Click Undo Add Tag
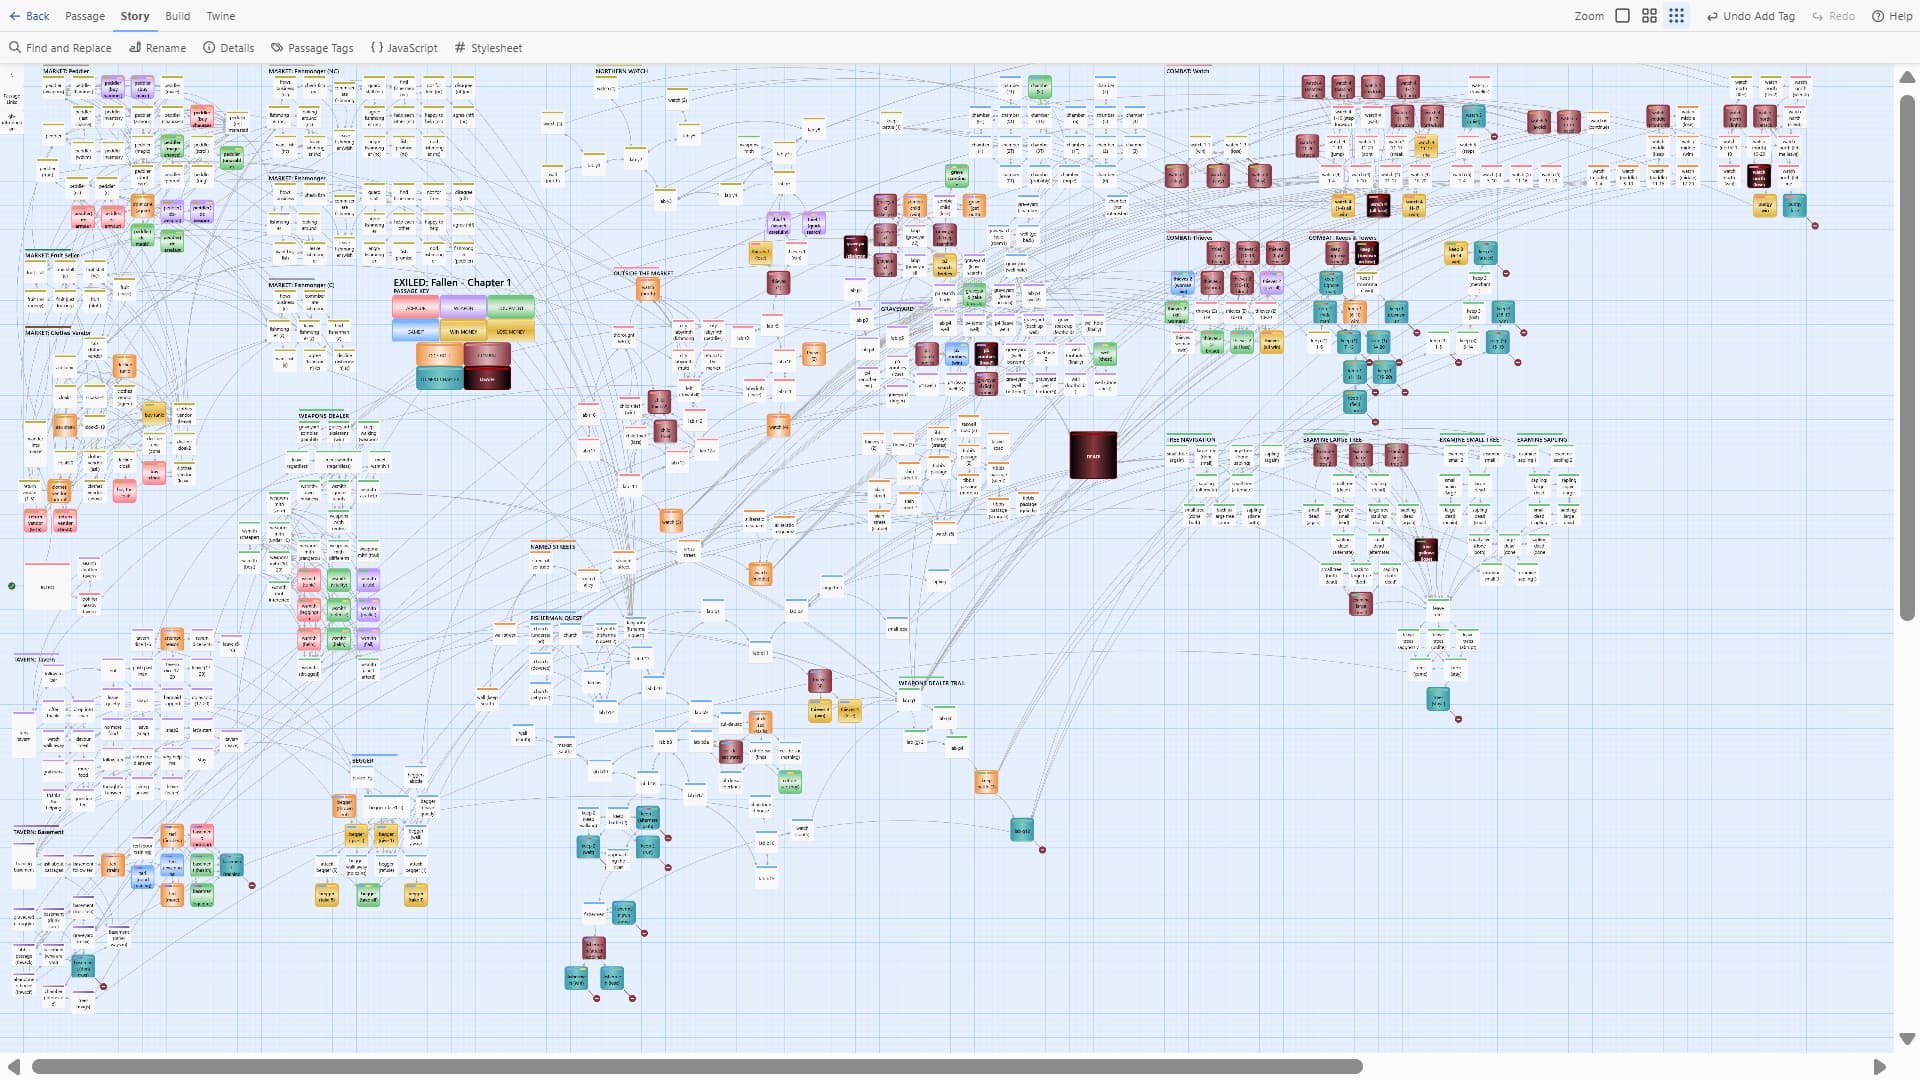 click(1750, 16)
